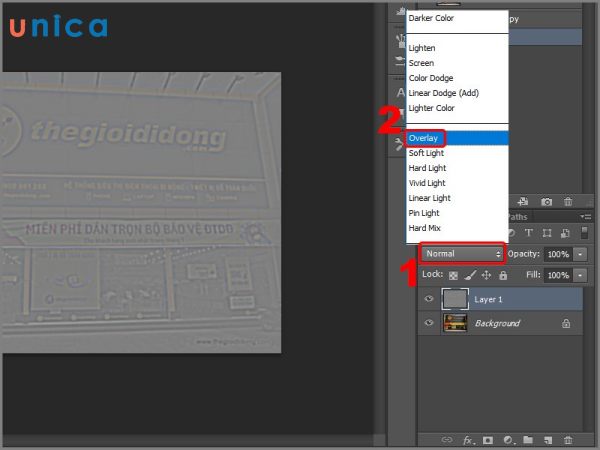
Task: Click the Opacity 100% field
Action: [x=558, y=254]
